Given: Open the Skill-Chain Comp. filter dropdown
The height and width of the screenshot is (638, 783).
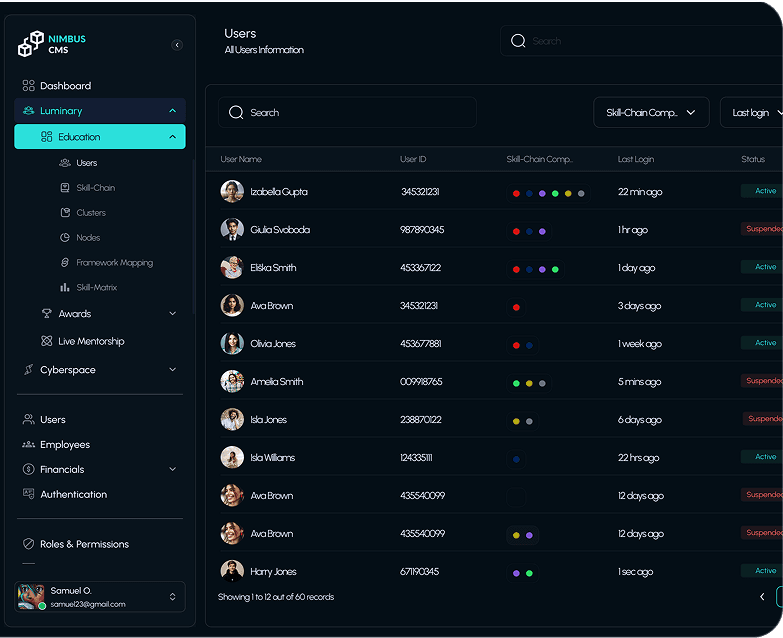Looking at the screenshot, I should click(651, 113).
